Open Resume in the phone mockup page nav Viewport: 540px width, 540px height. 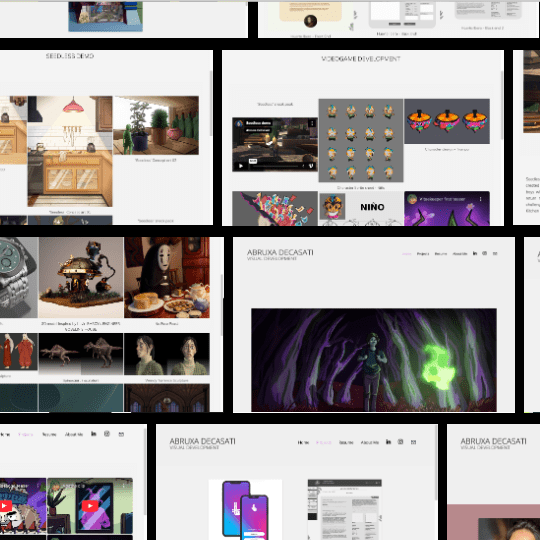[x=346, y=443]
